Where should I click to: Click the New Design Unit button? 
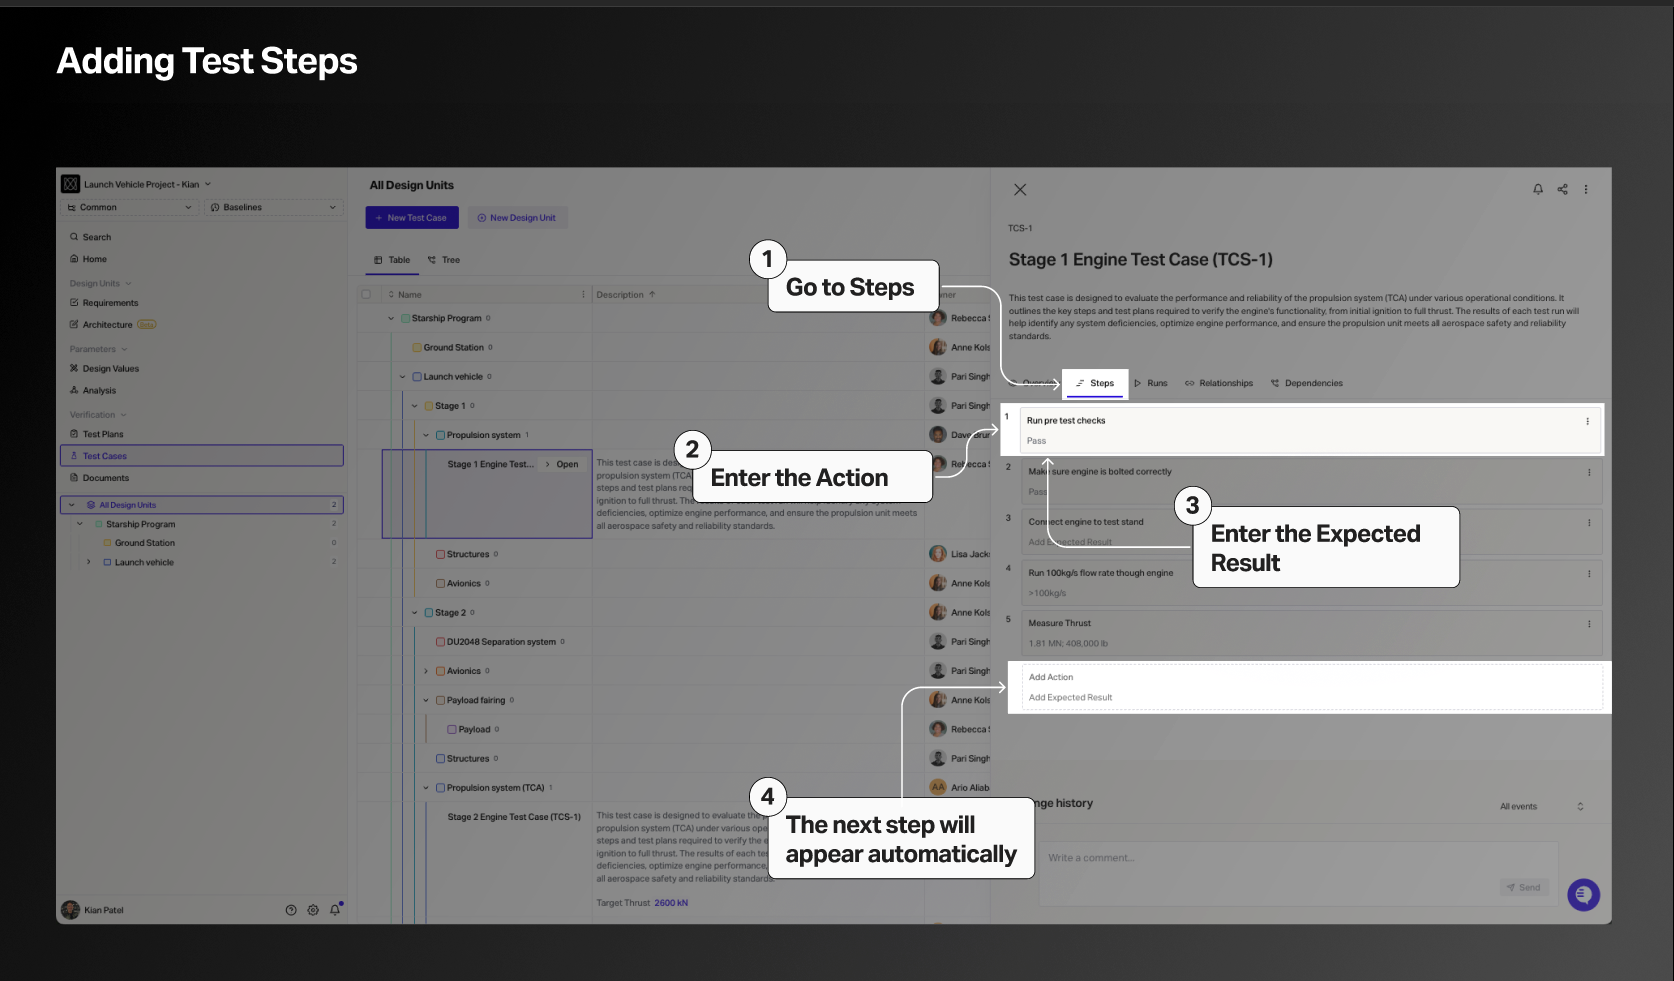pyautogui.click(x=517, y=218)
